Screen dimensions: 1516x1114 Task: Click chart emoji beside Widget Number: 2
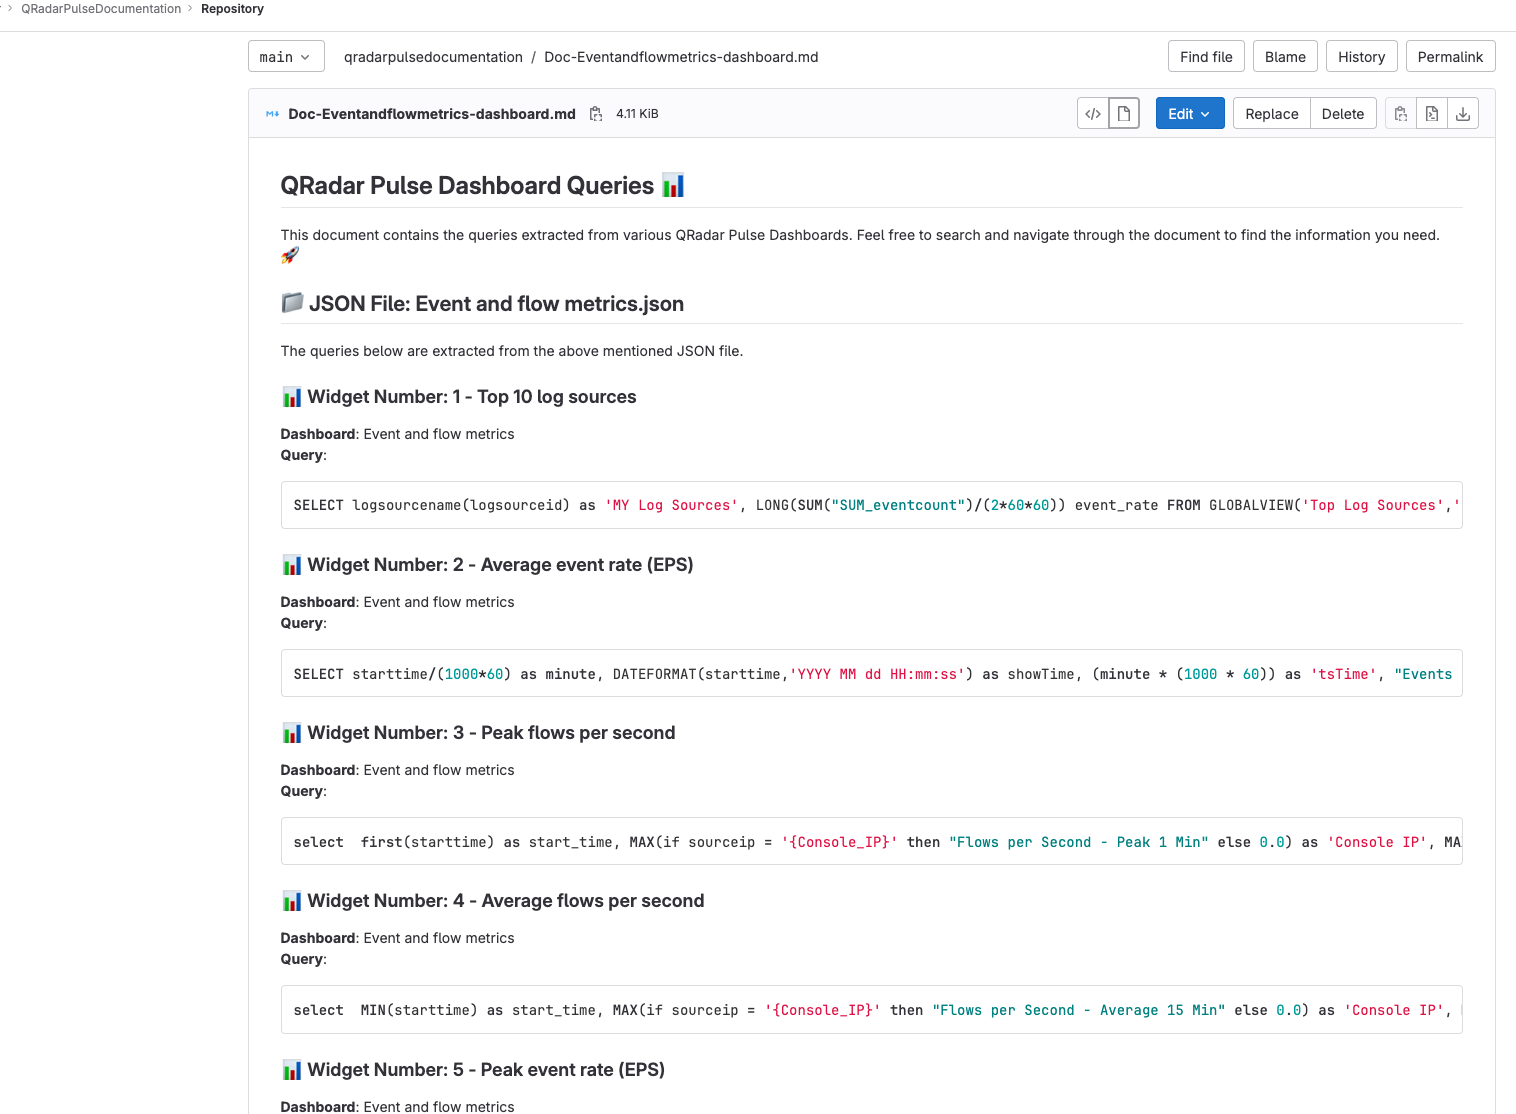[x=292, y=565]
